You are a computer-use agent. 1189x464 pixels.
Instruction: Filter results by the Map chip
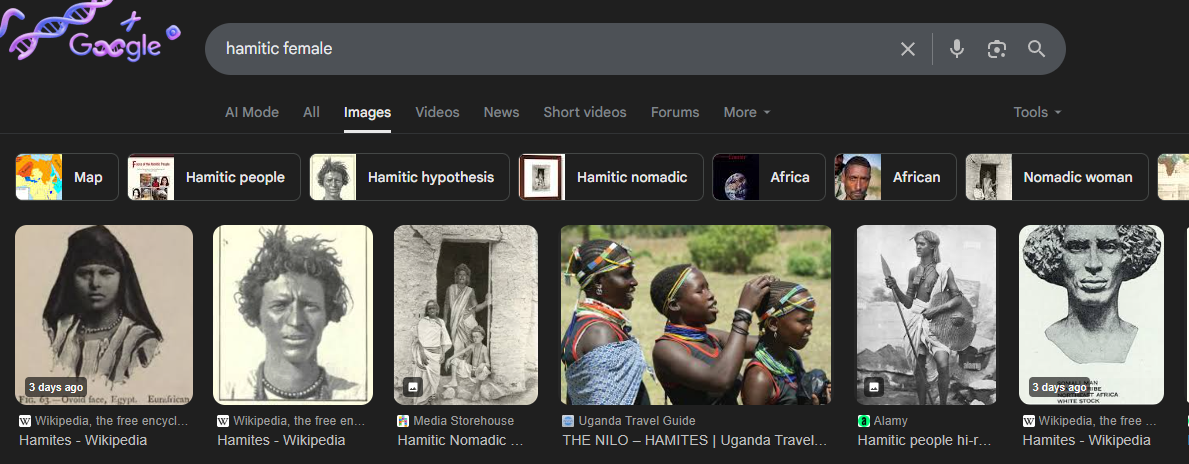[x=67, y=177]
